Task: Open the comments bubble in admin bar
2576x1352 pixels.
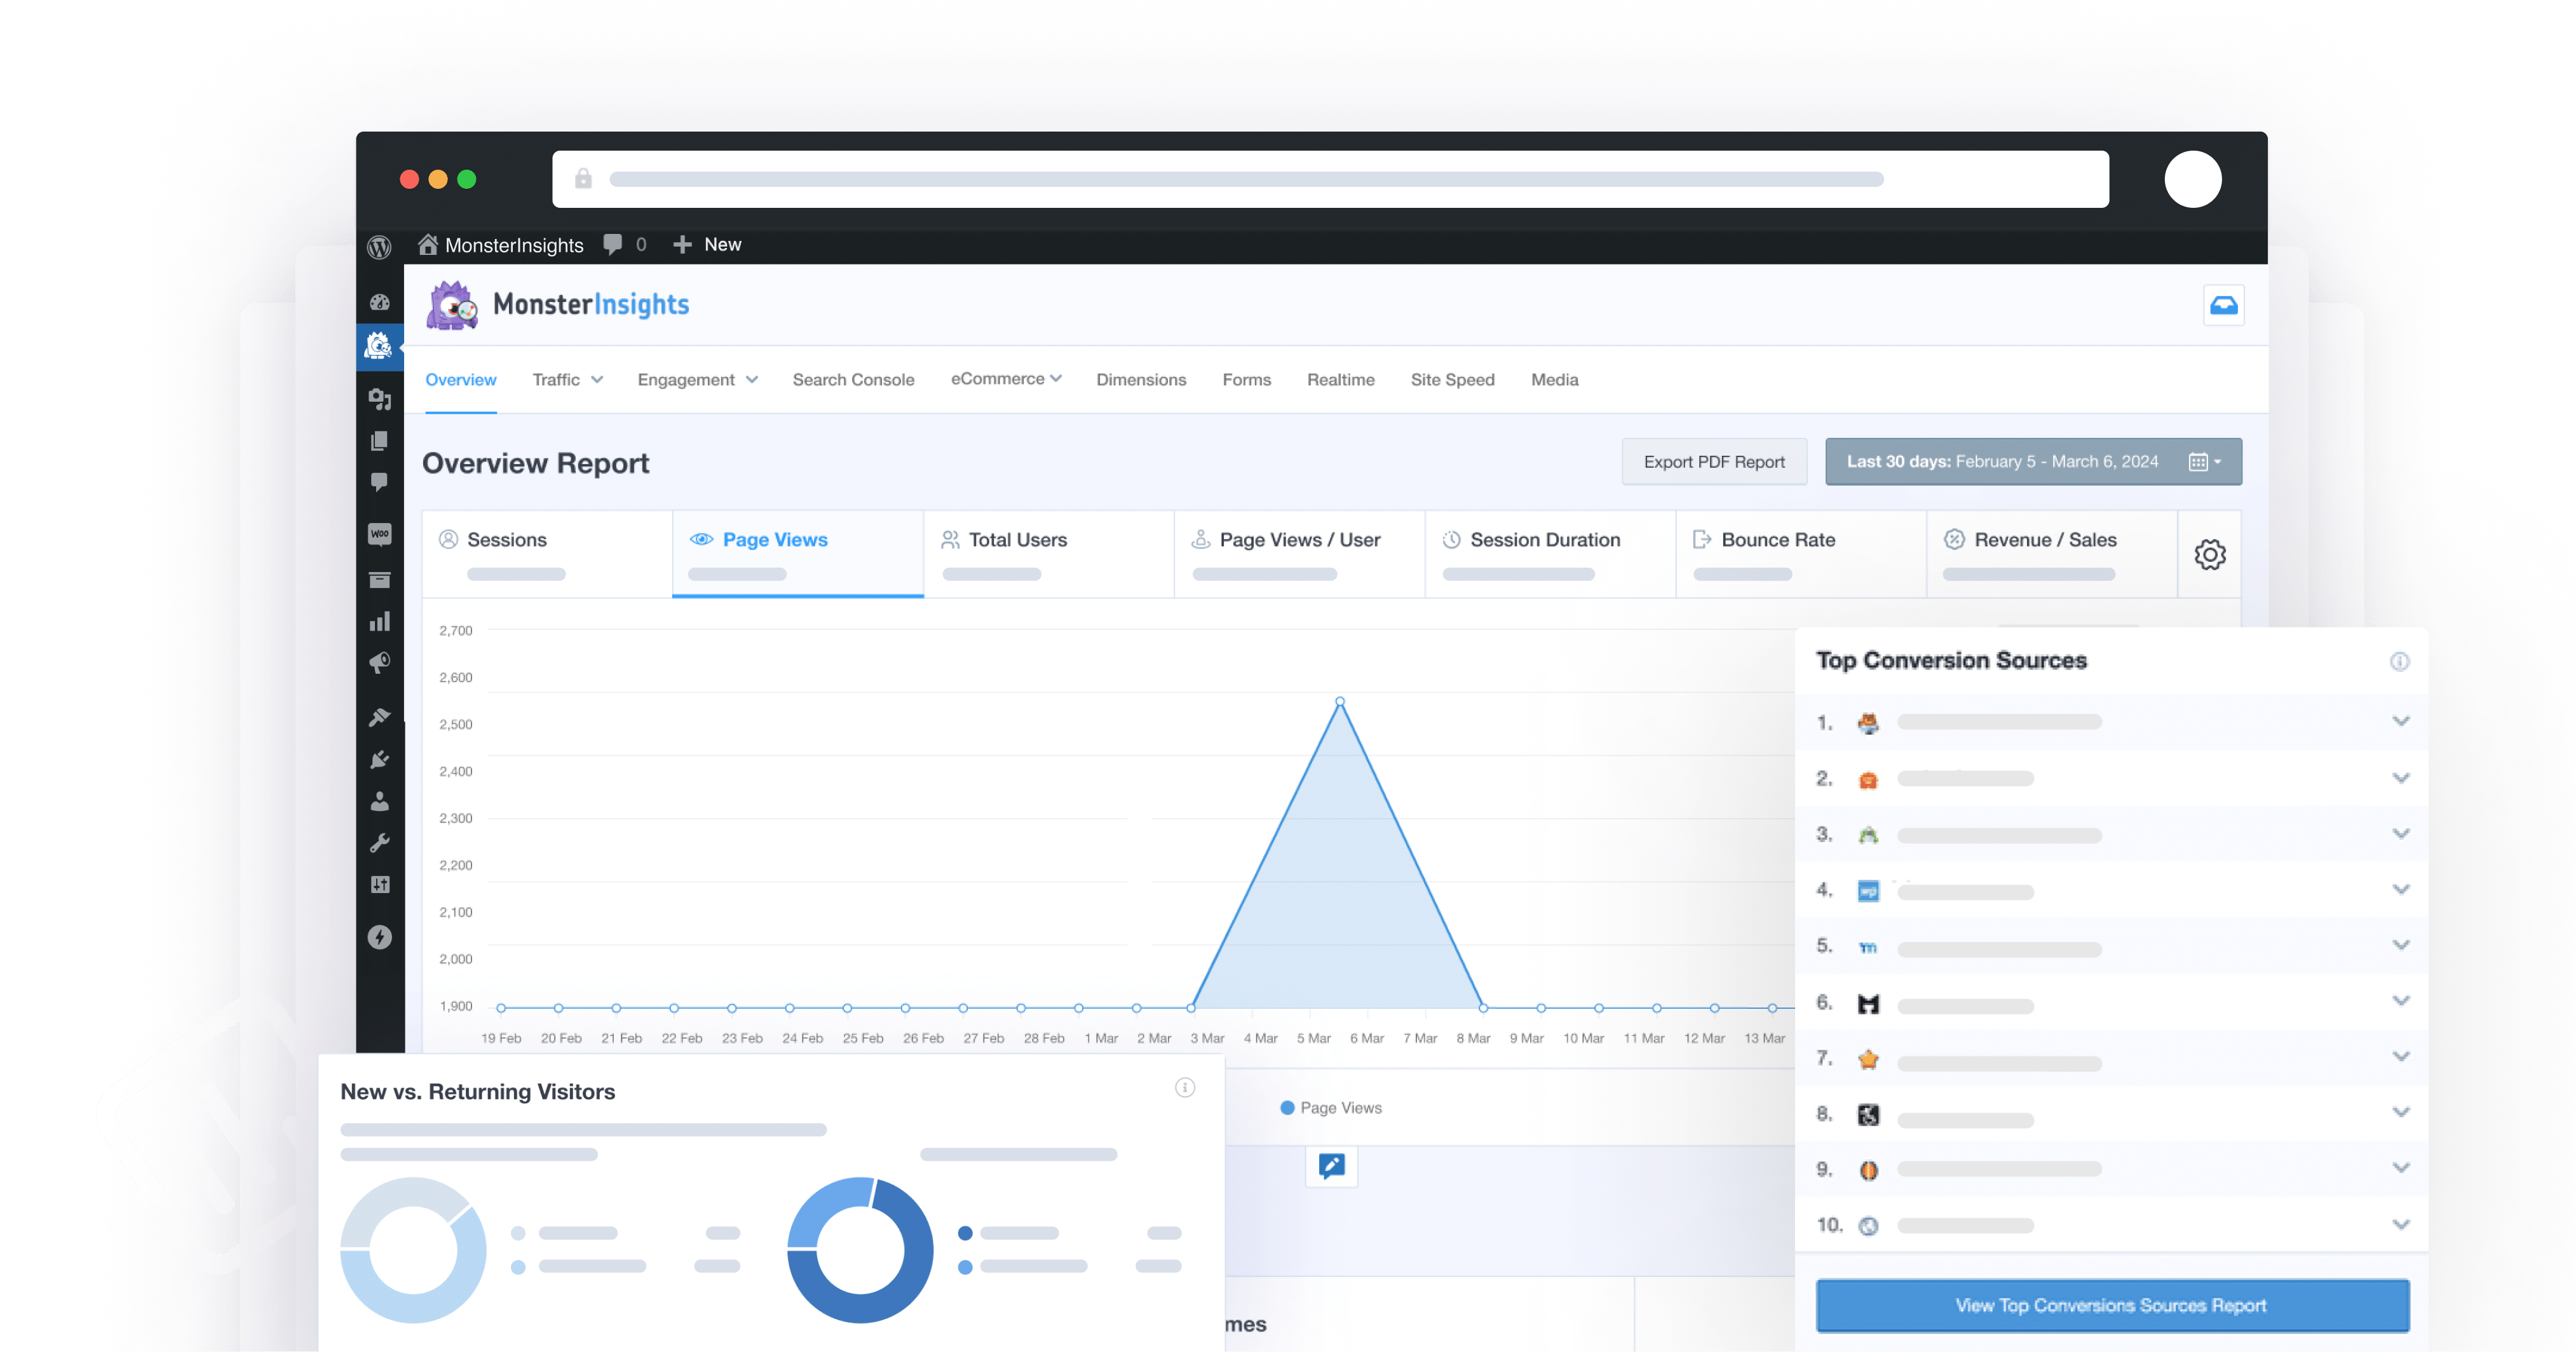Action: coord(613,245)
